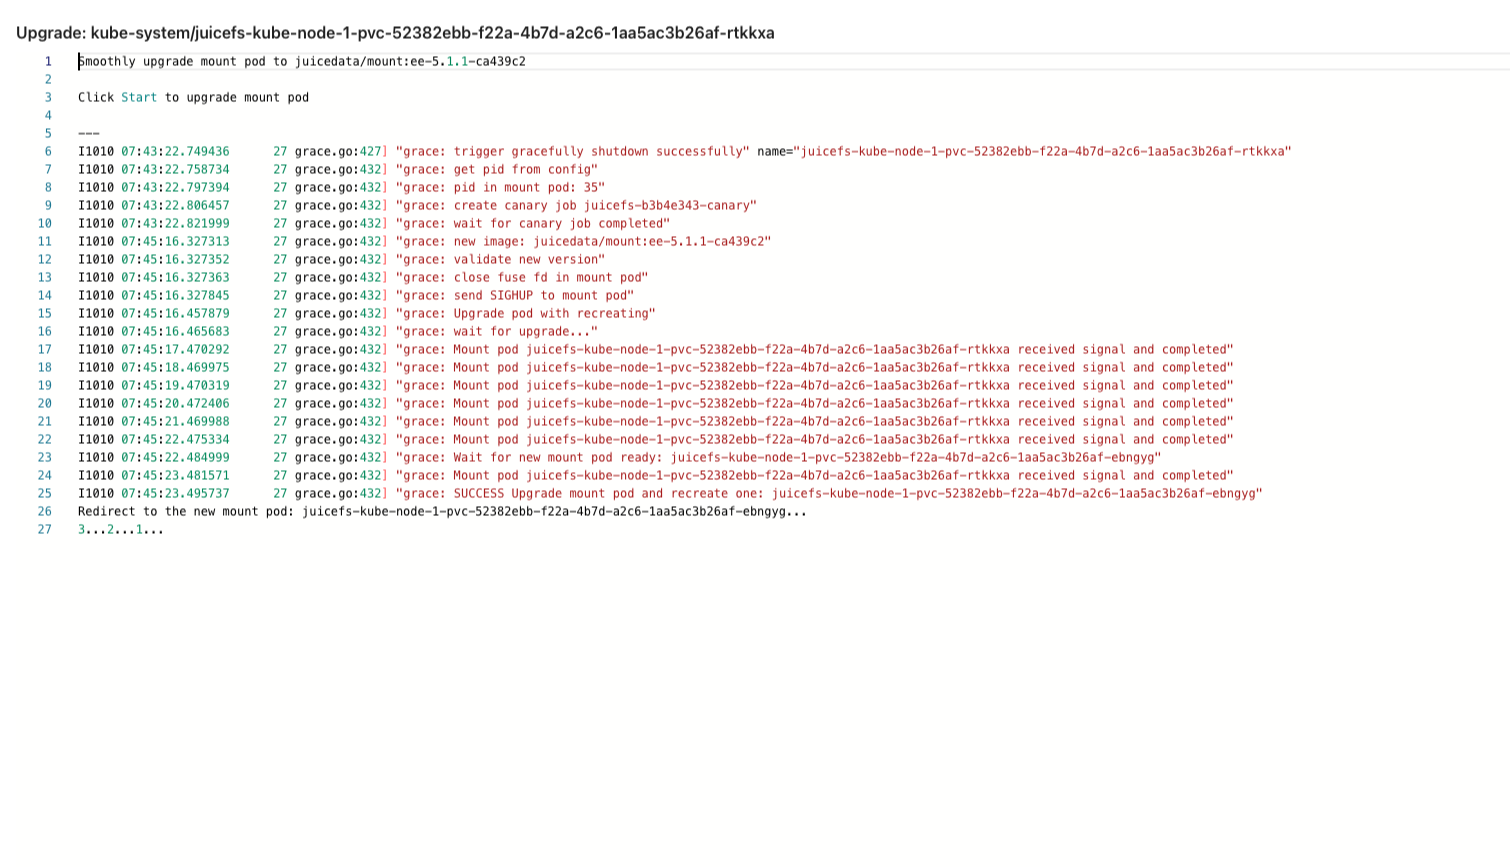This screenshot has width=1510, height=867.
Task: Click the '3...2...1...' countdown text
Action: point(120,529)
